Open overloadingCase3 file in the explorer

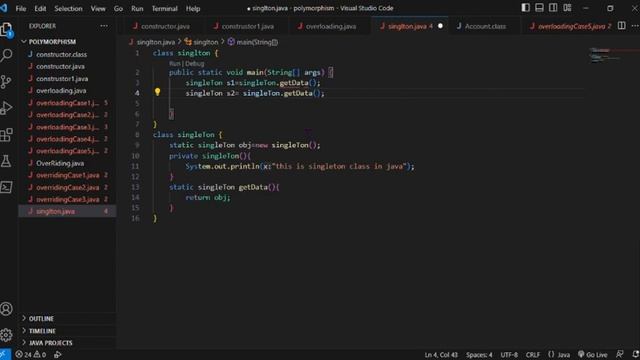click(67, 127)
